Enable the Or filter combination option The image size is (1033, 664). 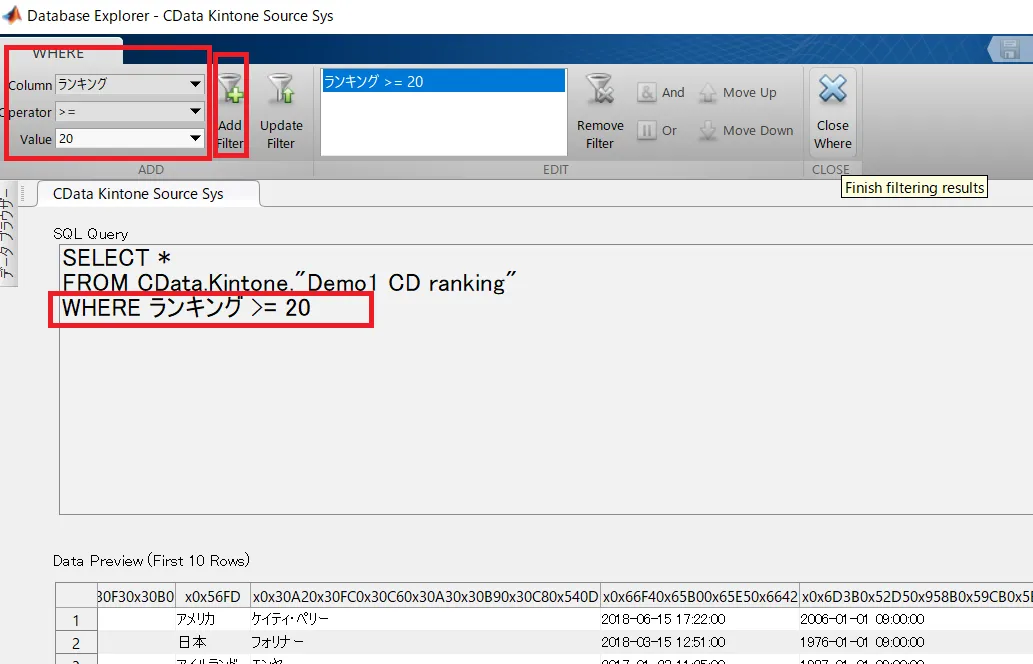pyautogui.click(x=648, y=130)
